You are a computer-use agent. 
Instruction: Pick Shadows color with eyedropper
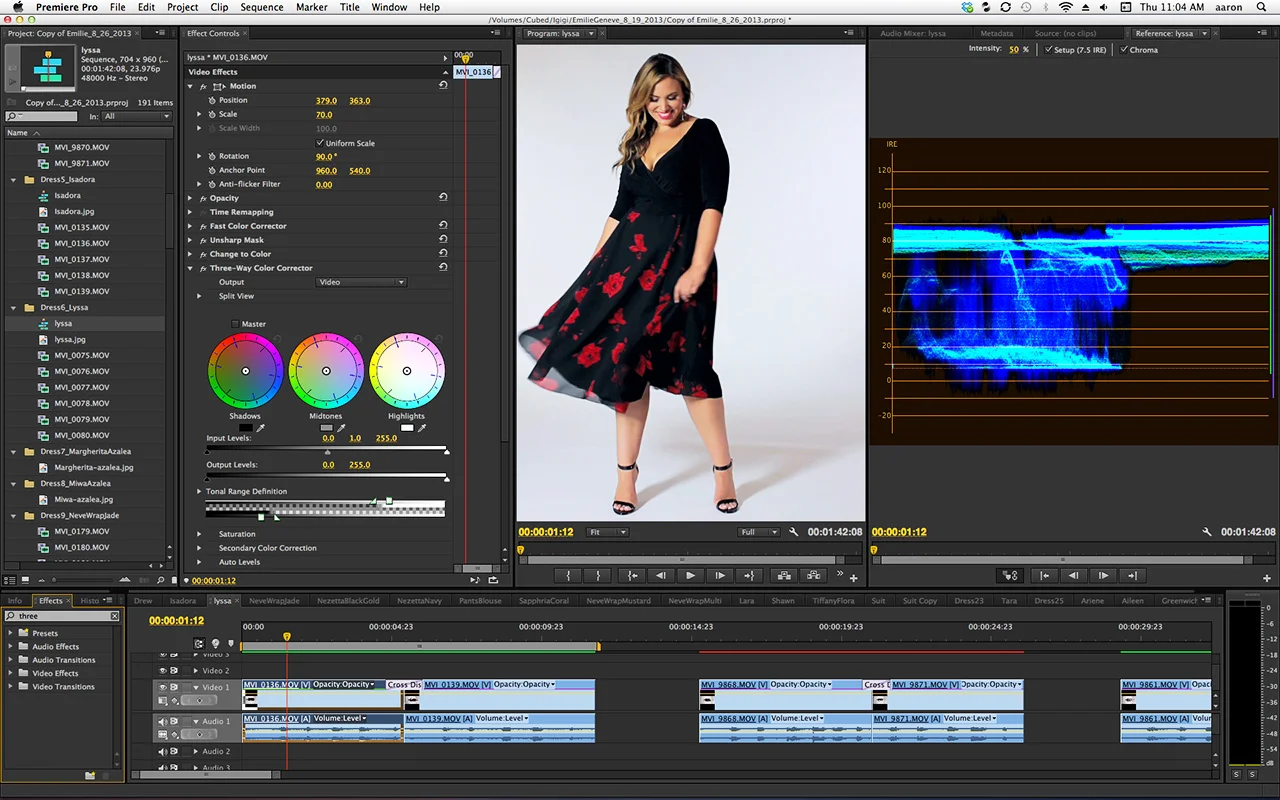(x=261, y=428)
